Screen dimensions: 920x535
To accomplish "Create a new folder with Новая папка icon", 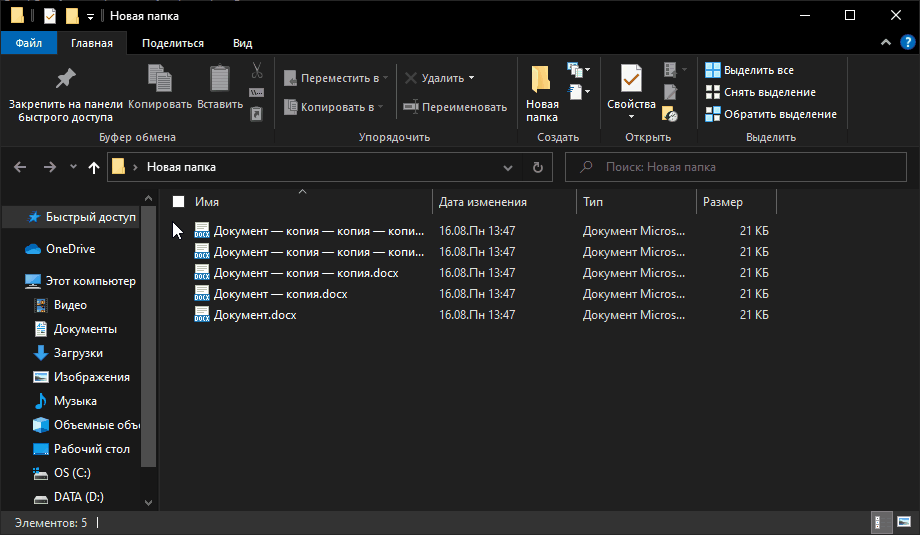I will 541,81.
